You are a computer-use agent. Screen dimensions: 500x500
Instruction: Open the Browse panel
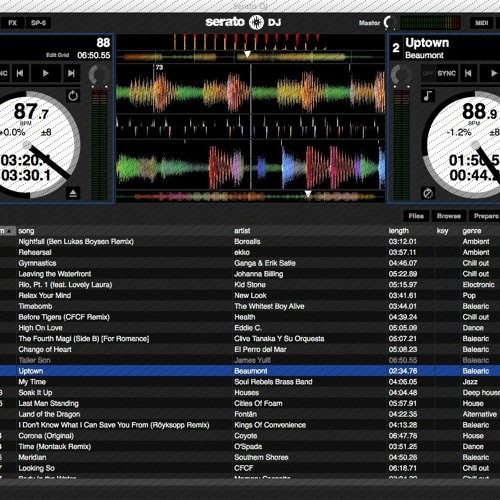click(449, 216)
